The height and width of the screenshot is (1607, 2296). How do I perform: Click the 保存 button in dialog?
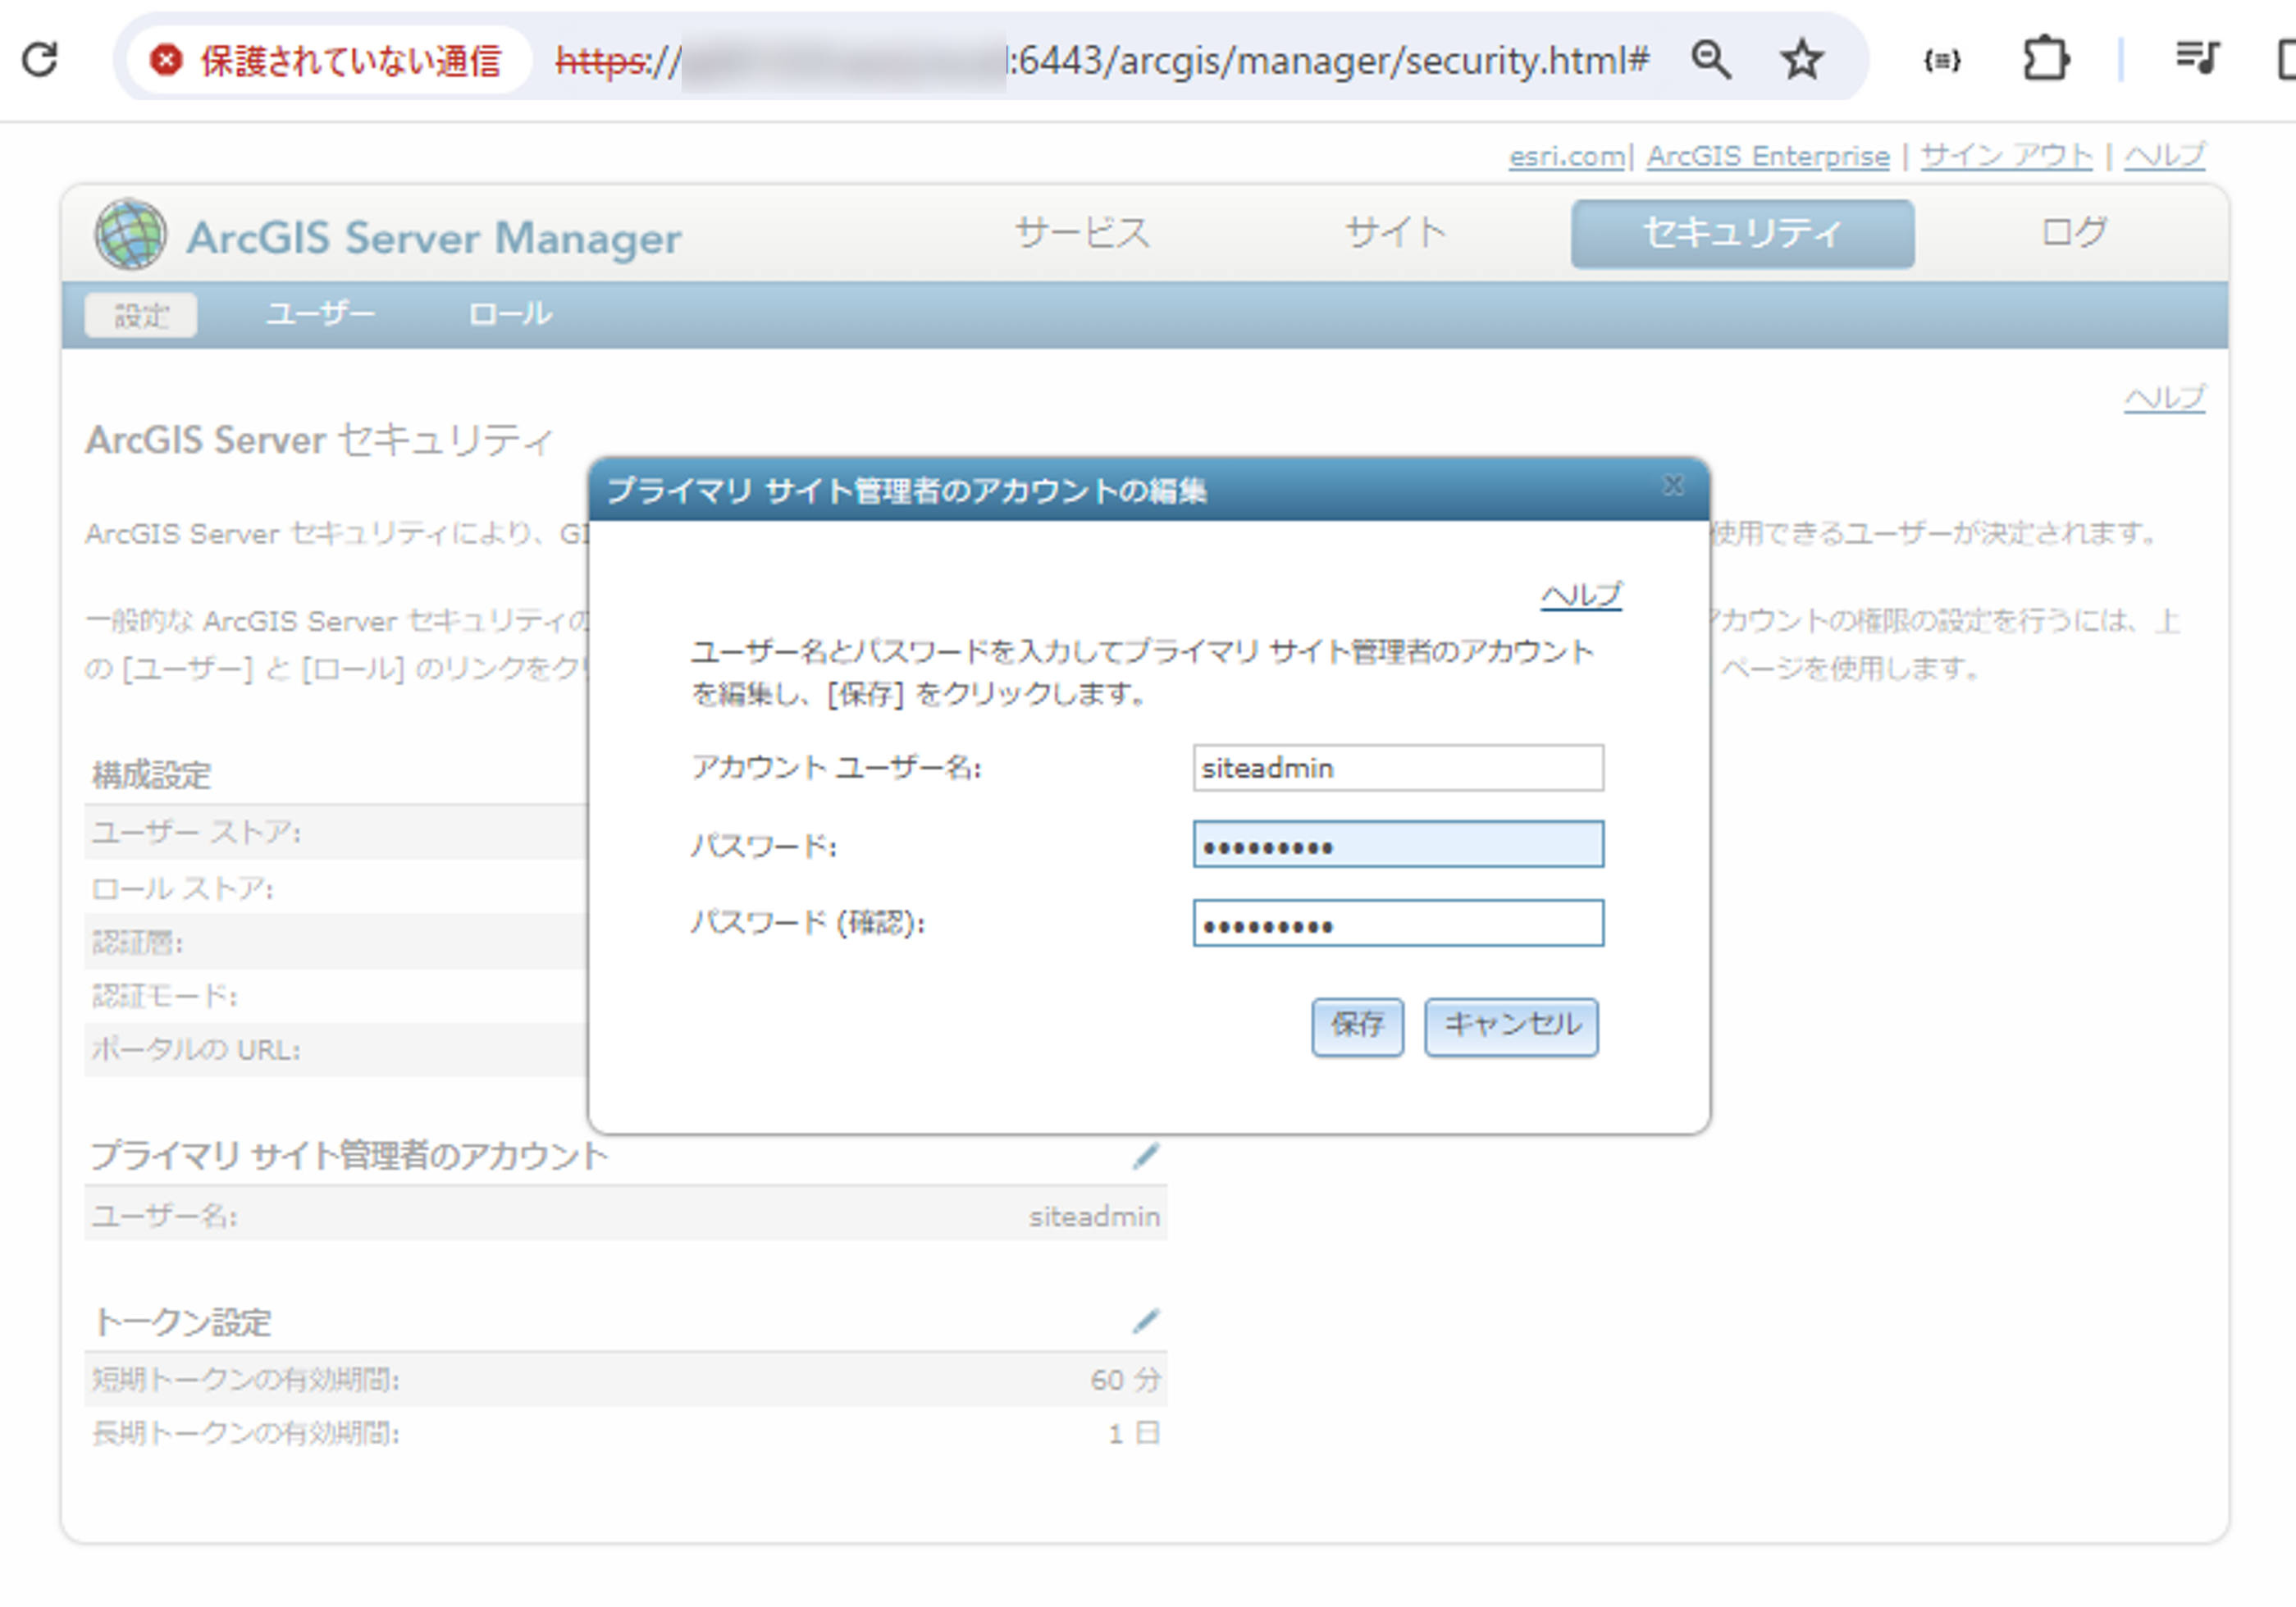tap(1357, 1026)
